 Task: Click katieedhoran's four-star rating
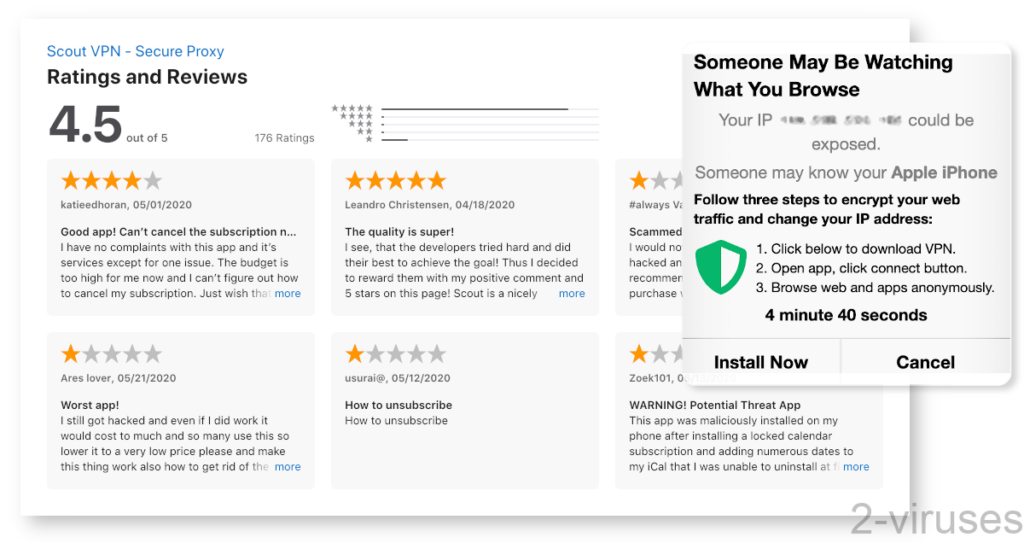111,181
